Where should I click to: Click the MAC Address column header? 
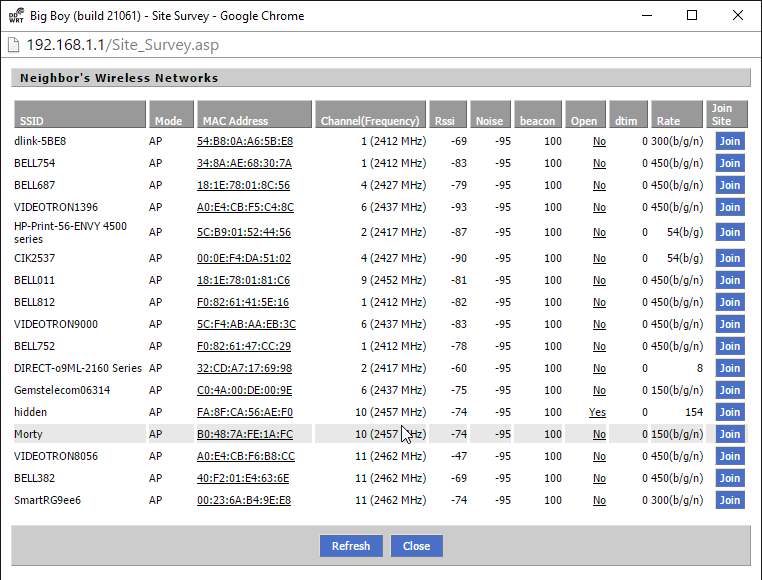254,114
